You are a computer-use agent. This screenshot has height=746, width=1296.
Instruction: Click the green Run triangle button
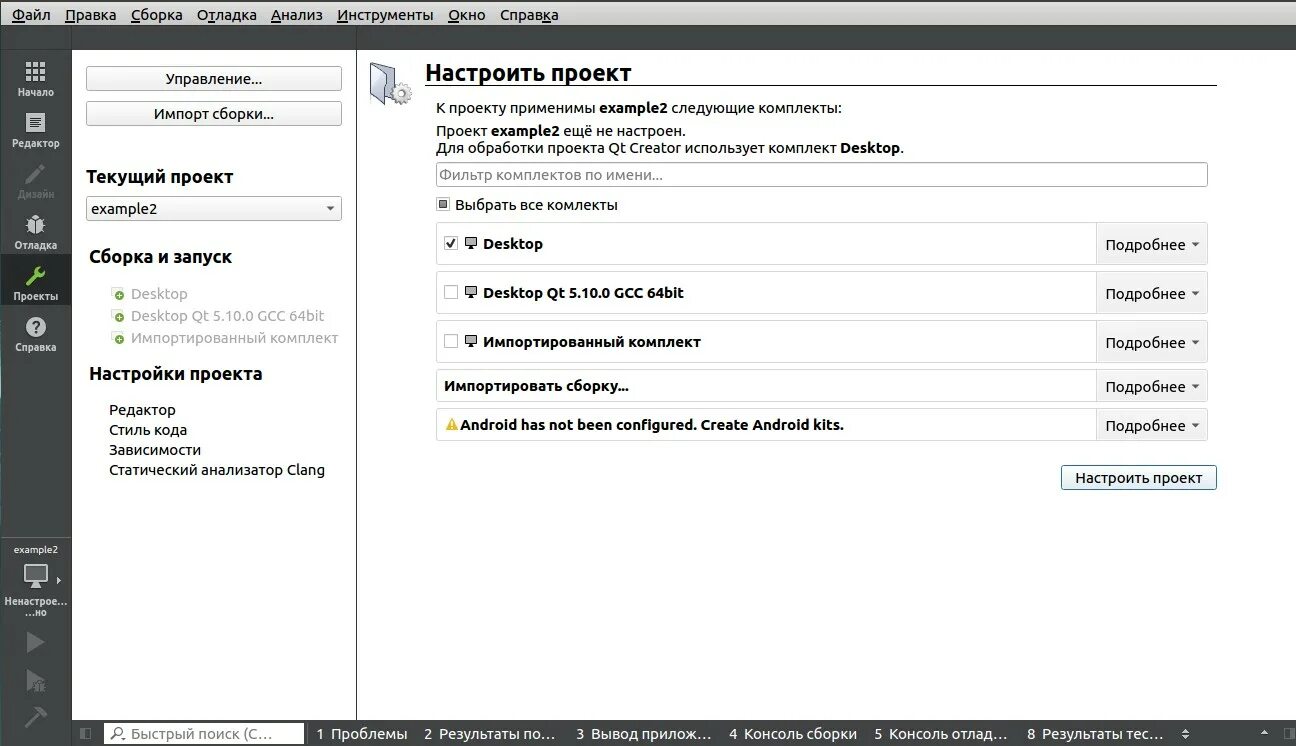click(x=35, y=642)
